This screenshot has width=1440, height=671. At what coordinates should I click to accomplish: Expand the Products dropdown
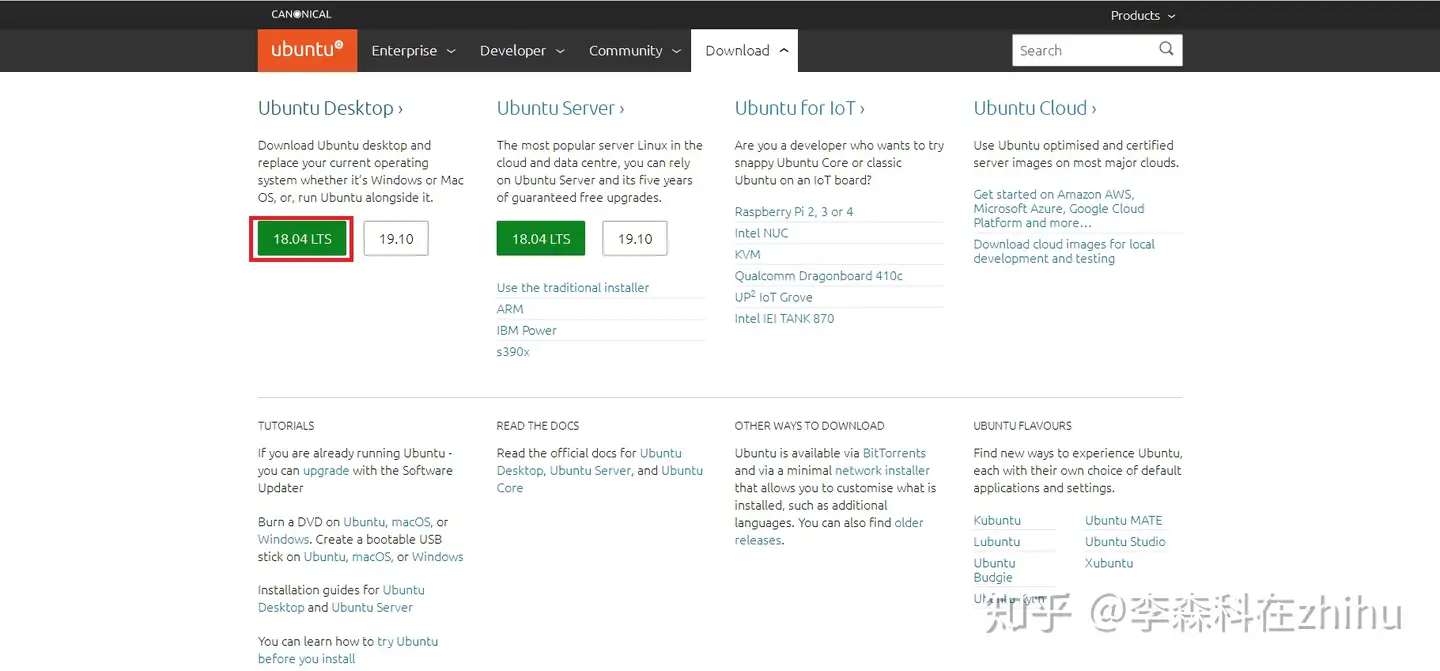pyautogui.click(x=1143, y=15)
